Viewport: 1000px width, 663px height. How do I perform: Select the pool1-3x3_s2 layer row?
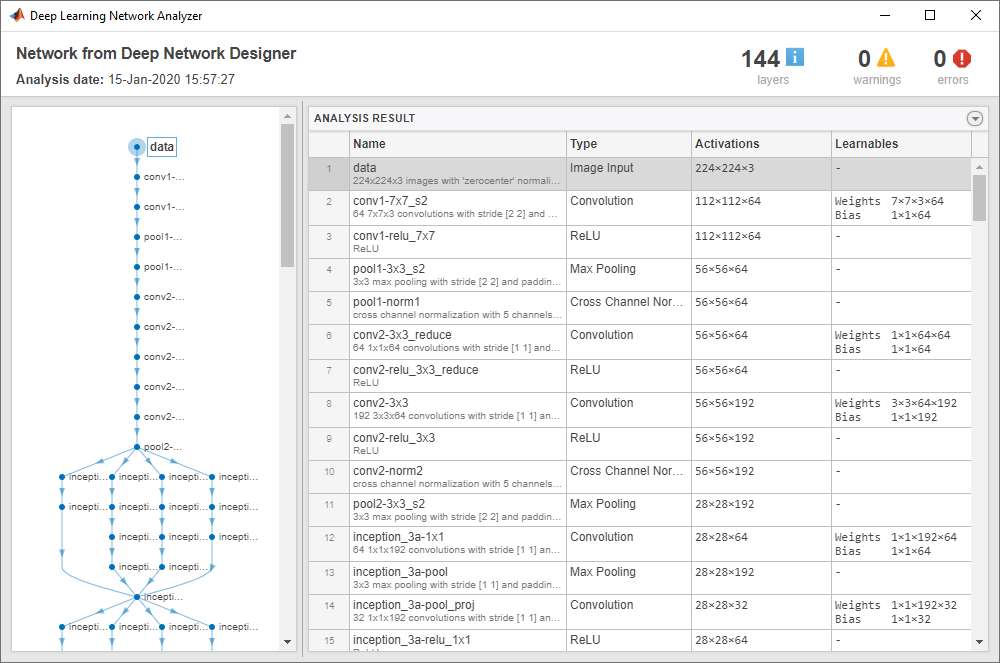coord(640,275)
